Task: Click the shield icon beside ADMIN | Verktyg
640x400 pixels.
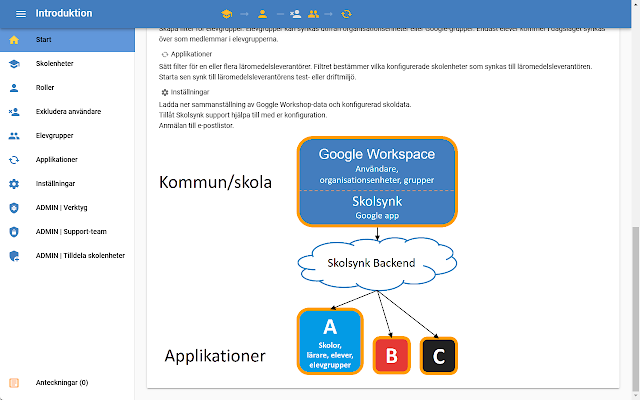Action: [14, 208]
